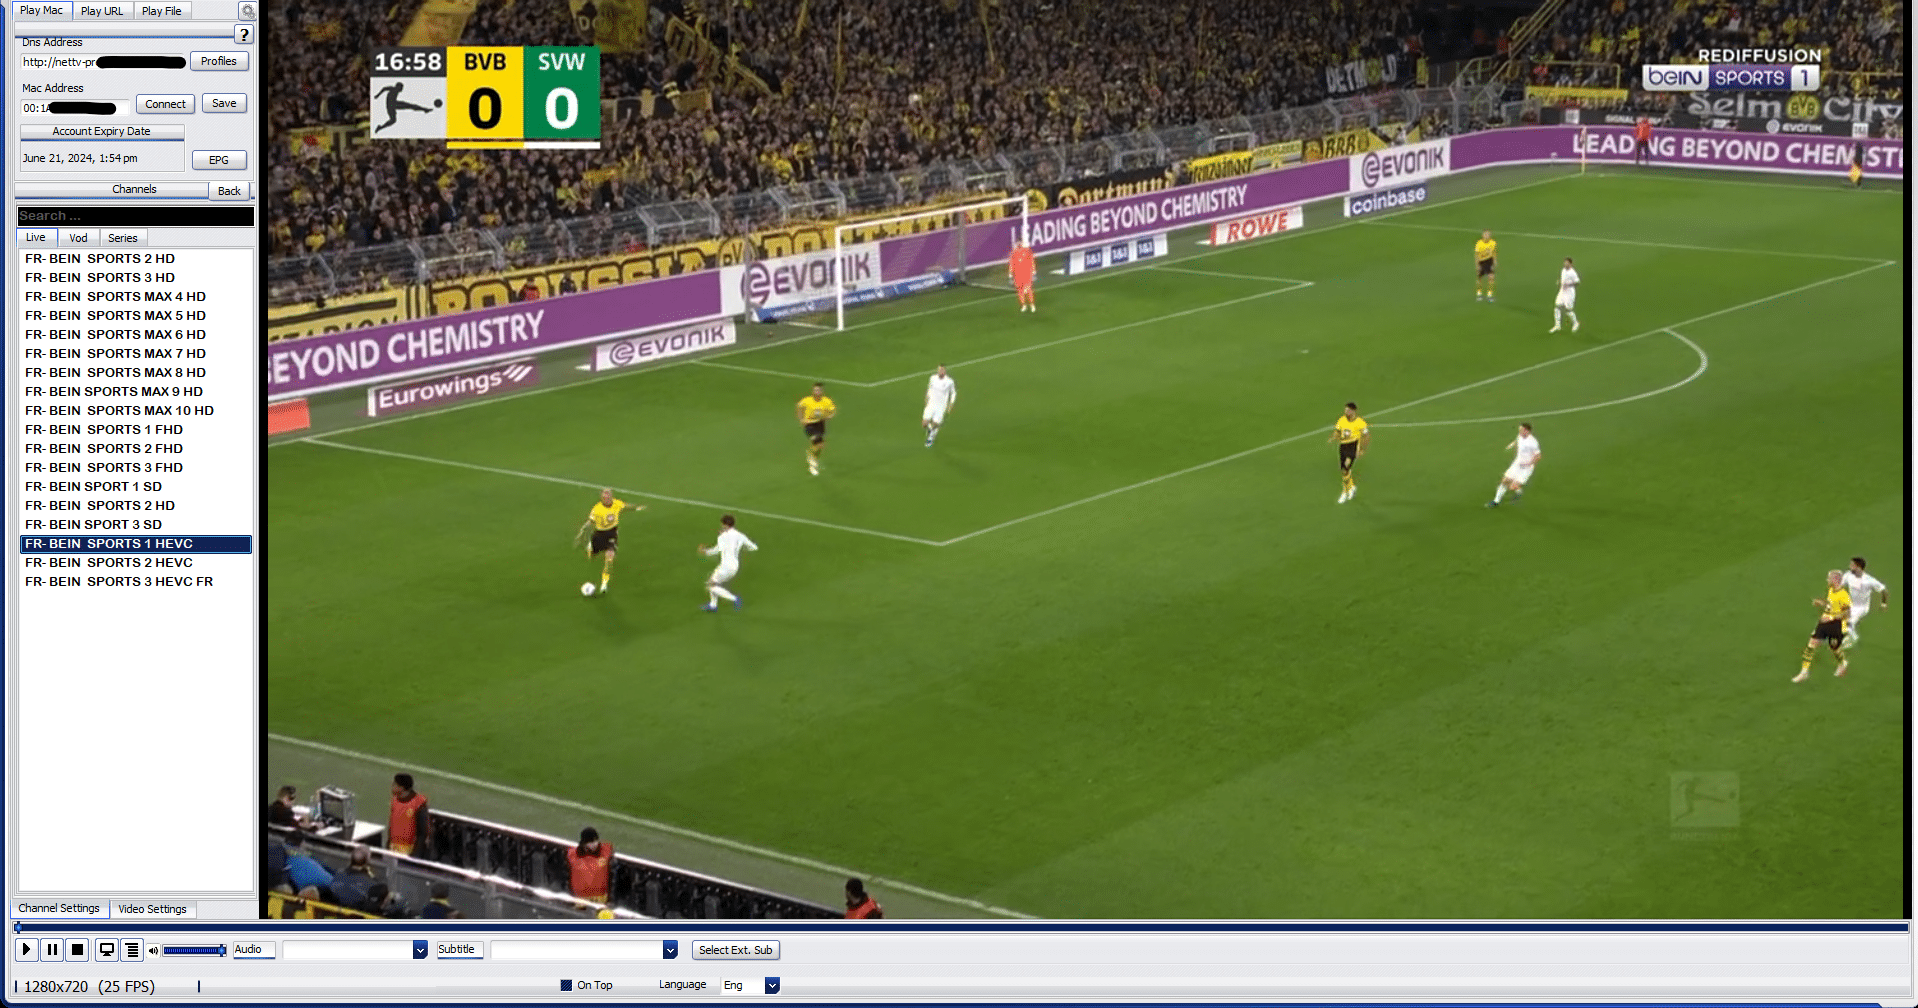Stop the video playback
This screenshot has height=1008, width=1918.
coord(78,950)
